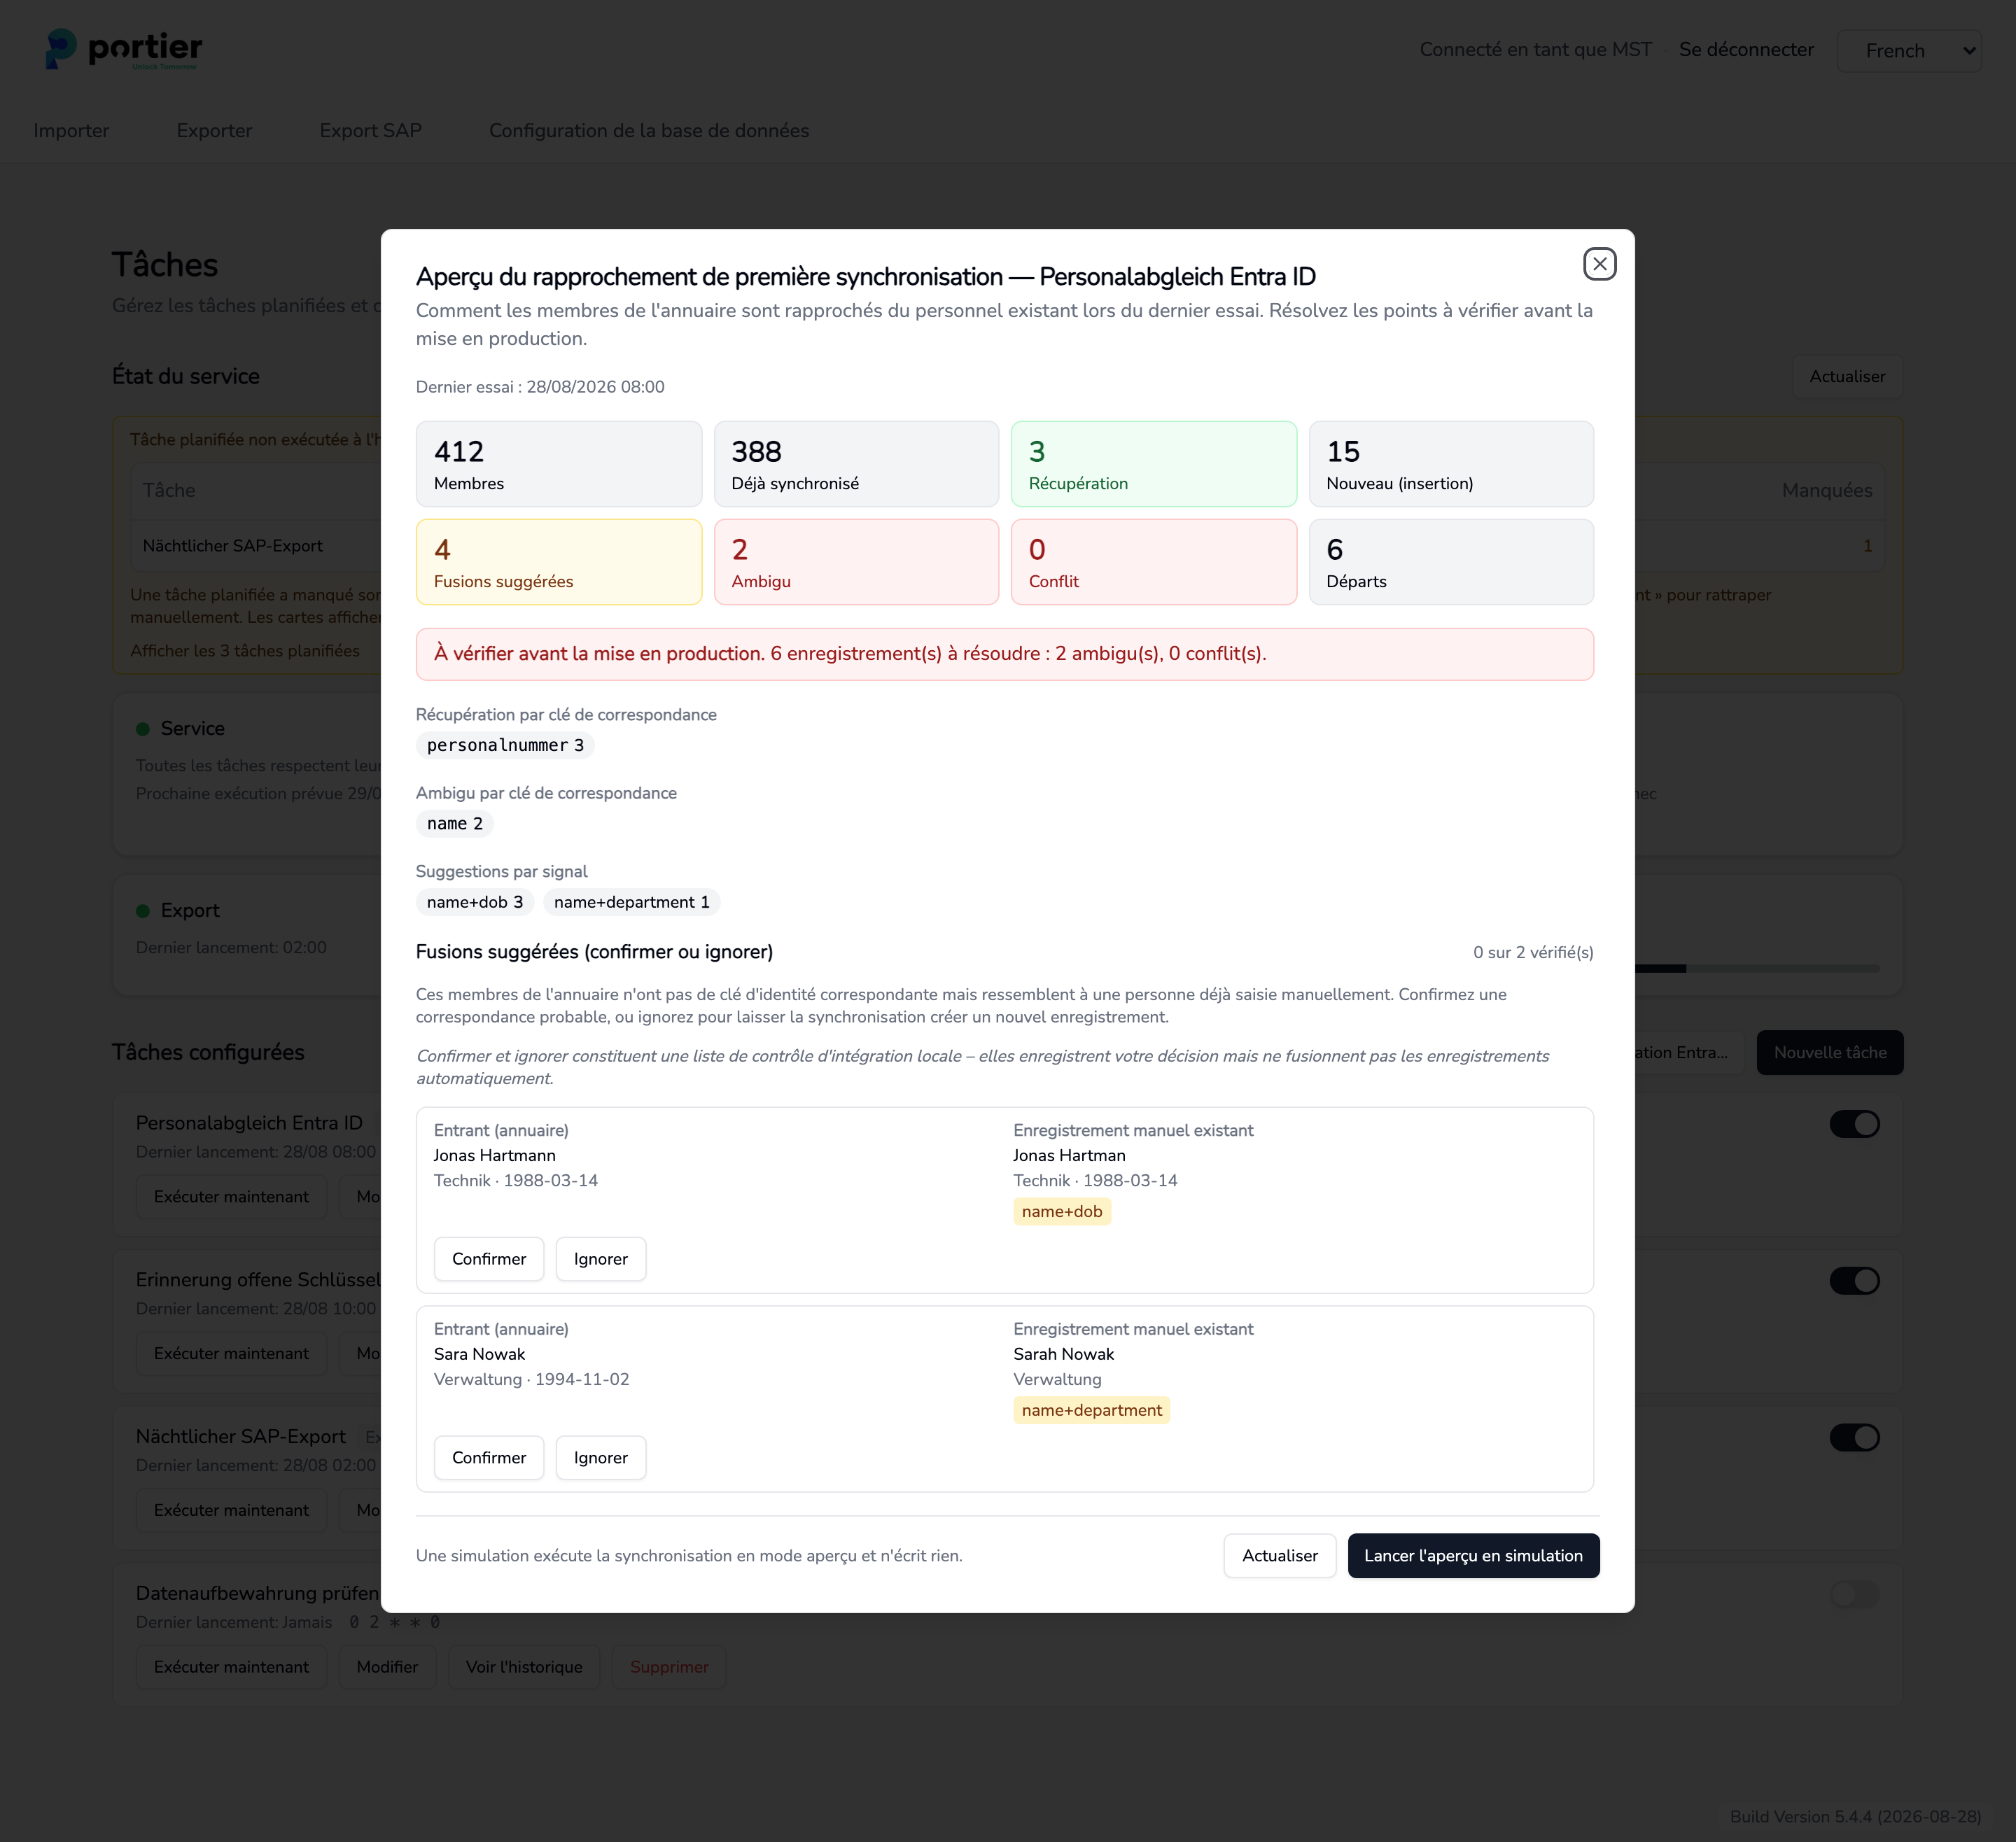The height and width of the screenshot is (1842, 2016).
Task: Go to the Export SAP page
Action: 370,131
